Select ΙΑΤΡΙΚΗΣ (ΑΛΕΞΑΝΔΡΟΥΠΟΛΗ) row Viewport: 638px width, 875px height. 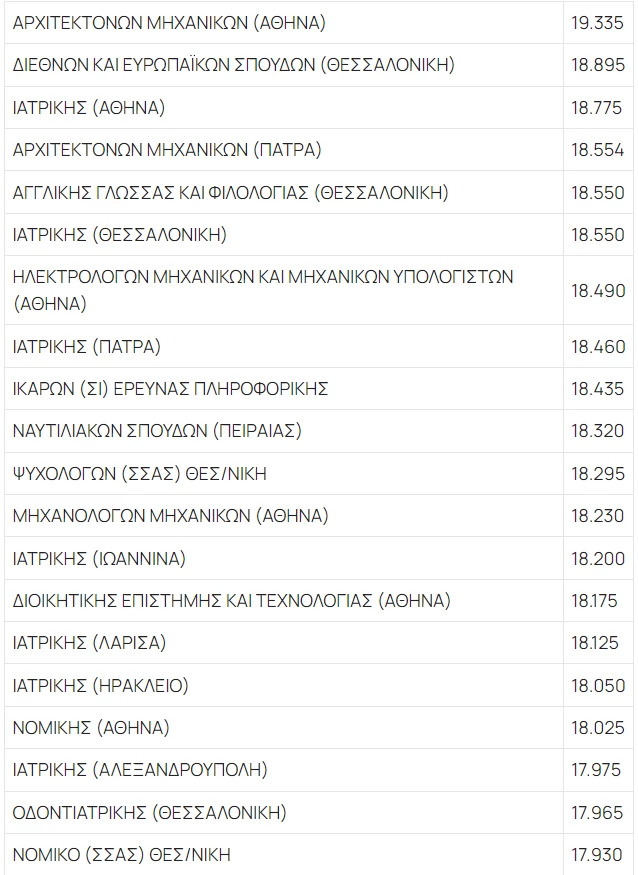[x=140, y=770]
